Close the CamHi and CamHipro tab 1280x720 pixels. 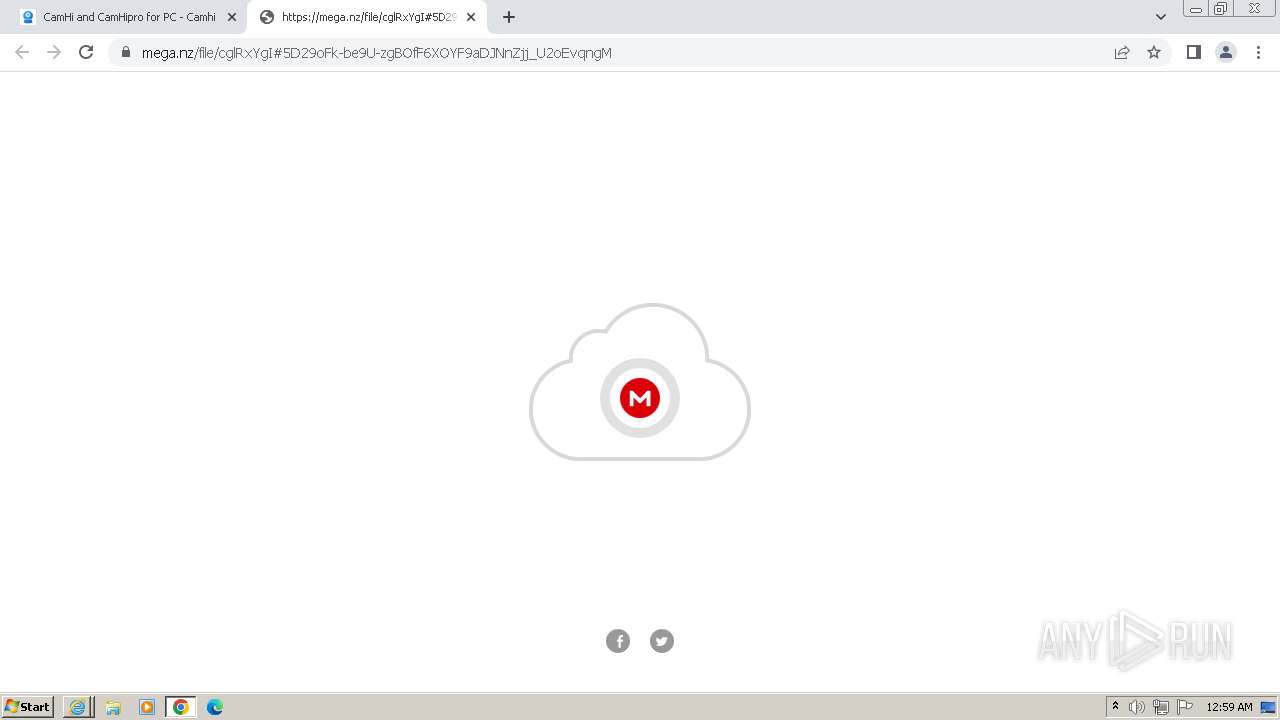(232, 17)
